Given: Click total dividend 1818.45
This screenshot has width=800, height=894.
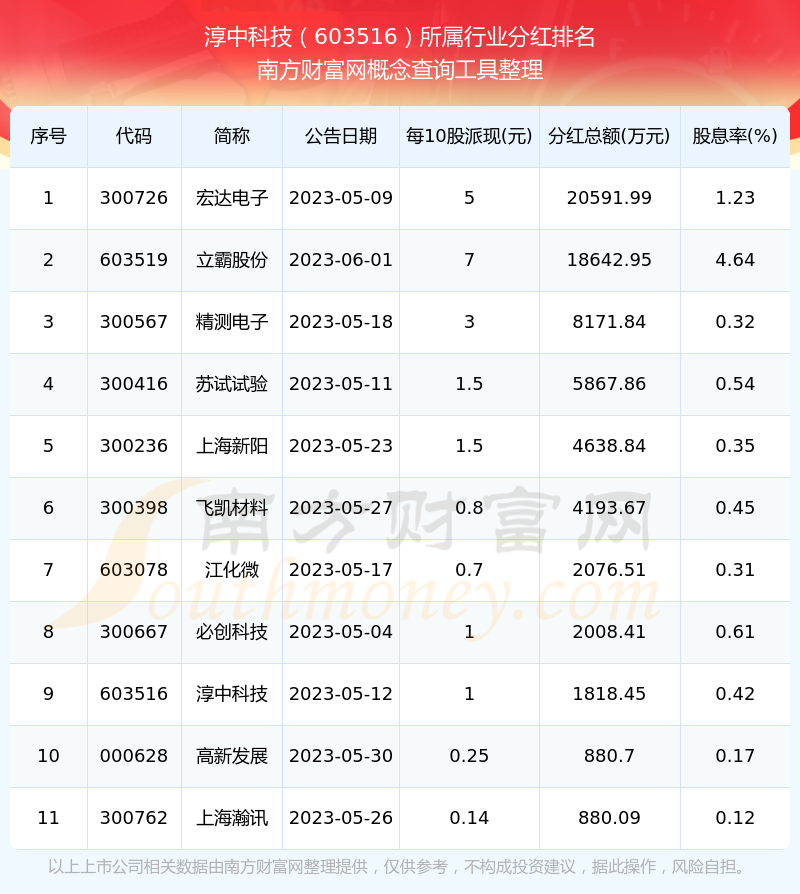Looking at the screenshot, I should point(609,694).
